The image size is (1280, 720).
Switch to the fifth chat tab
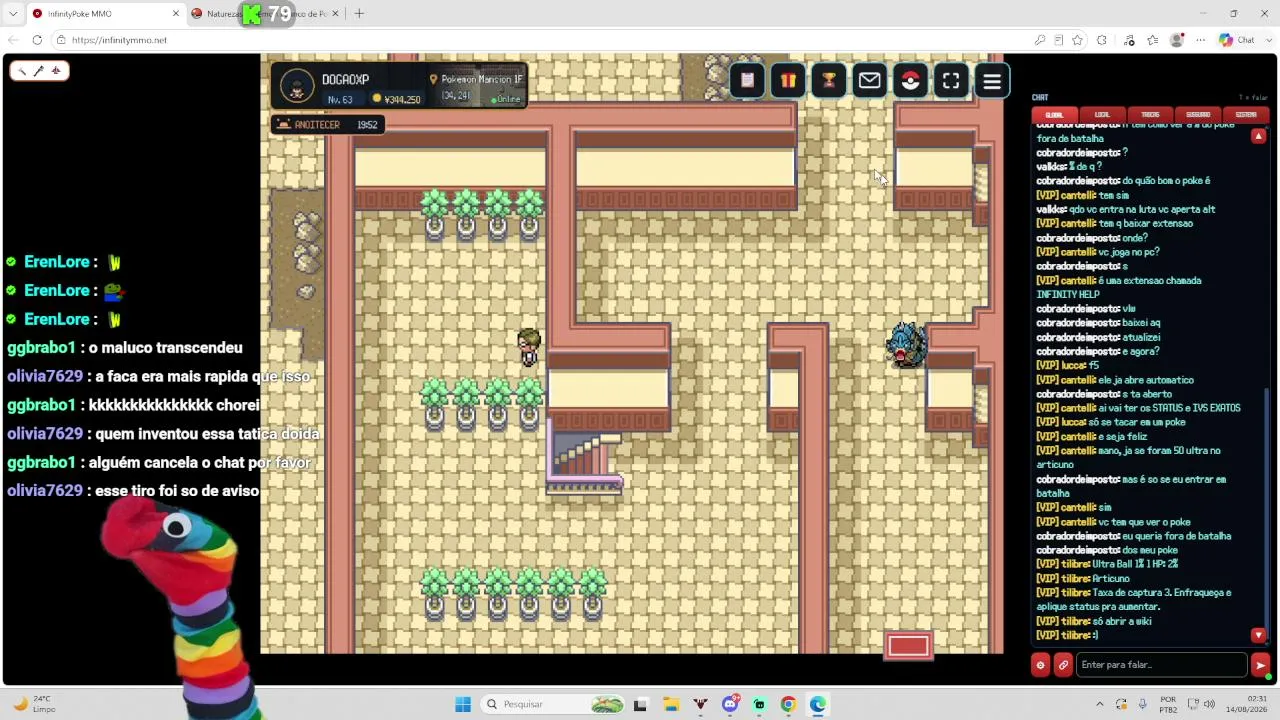tap(1246, 115)
